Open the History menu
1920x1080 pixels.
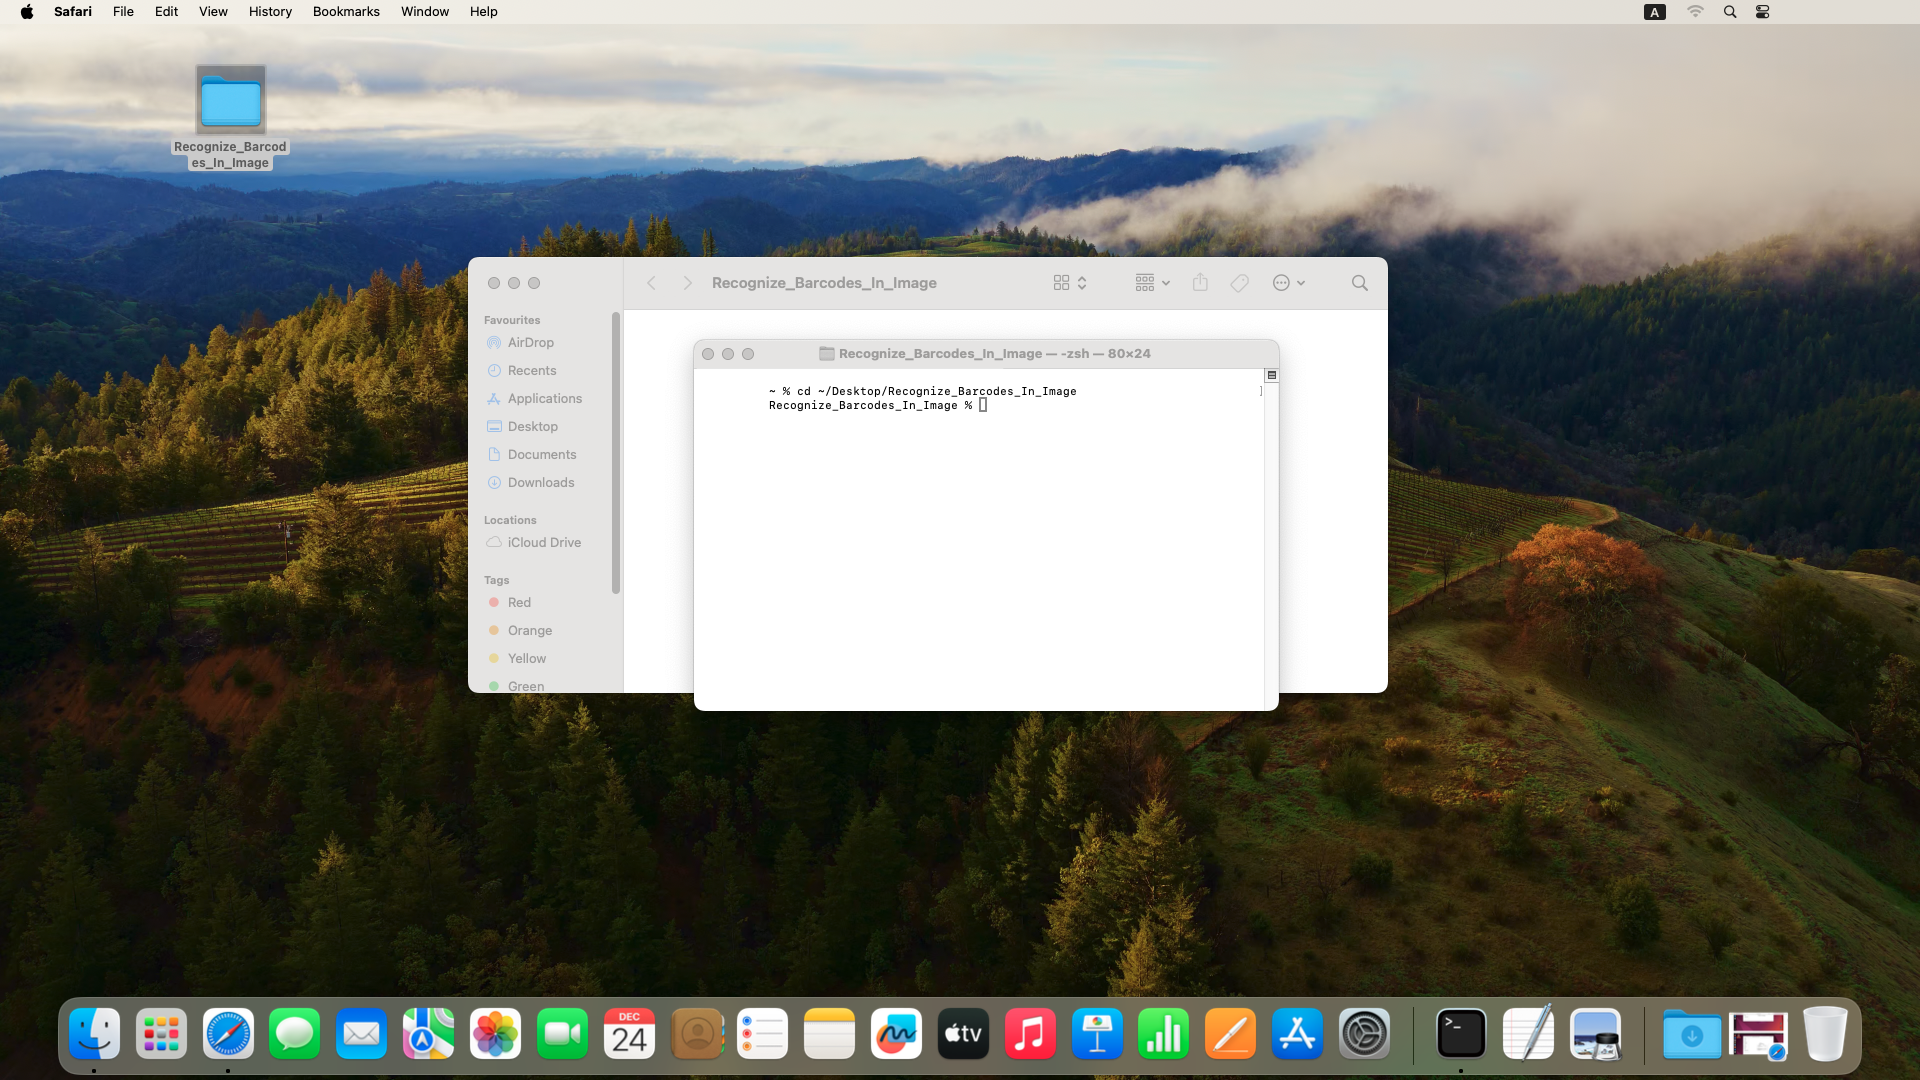pos(270,12)
